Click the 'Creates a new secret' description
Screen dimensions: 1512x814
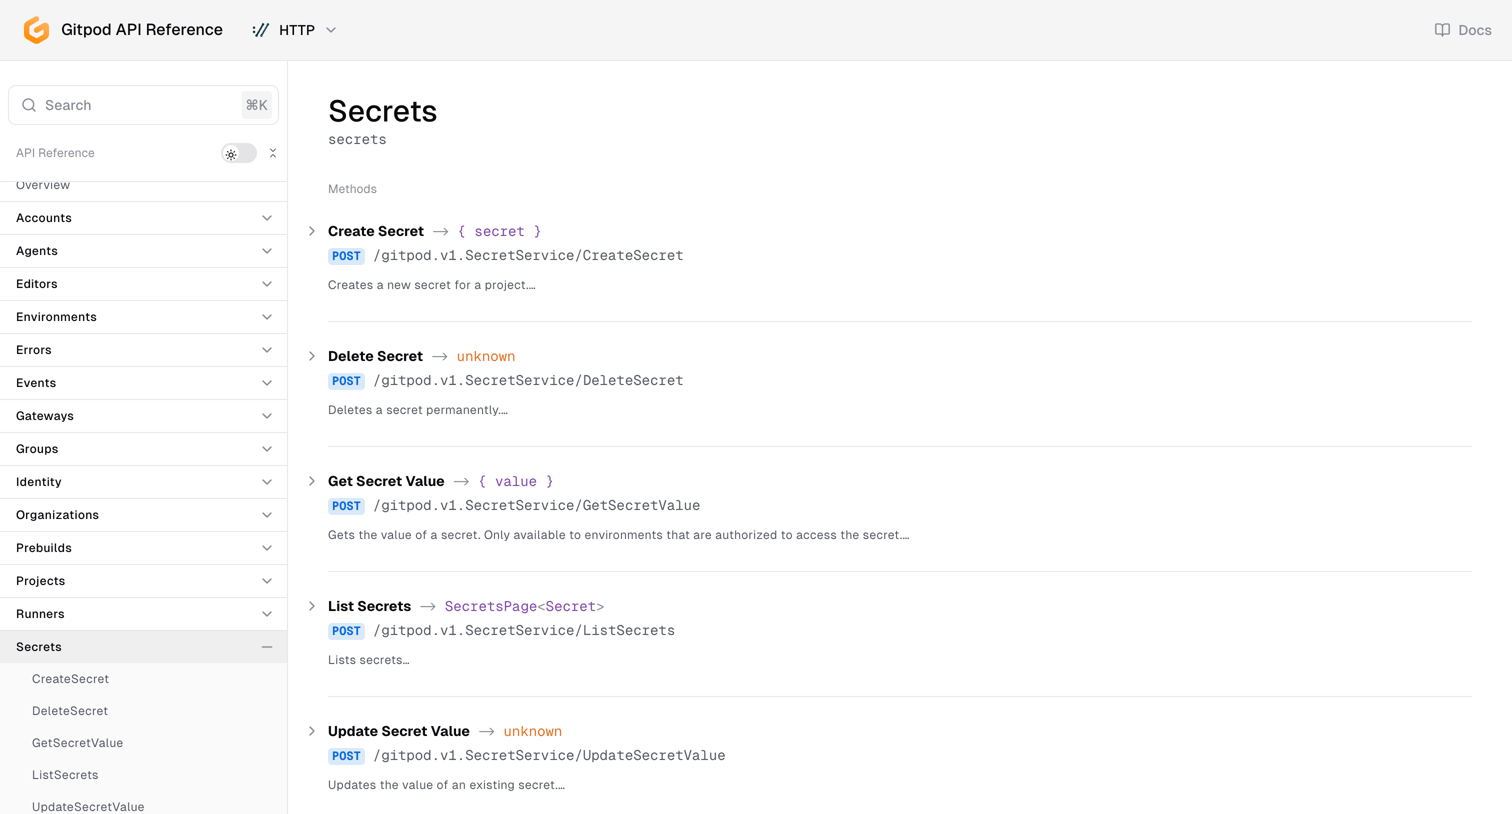432,285
